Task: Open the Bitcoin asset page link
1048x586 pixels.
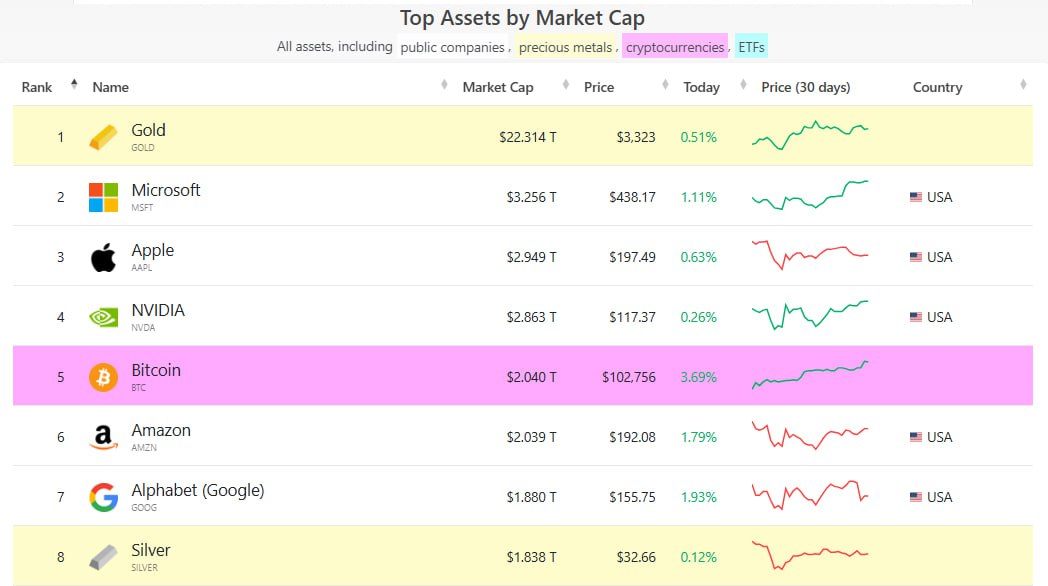Action: (x=156, y=370)
